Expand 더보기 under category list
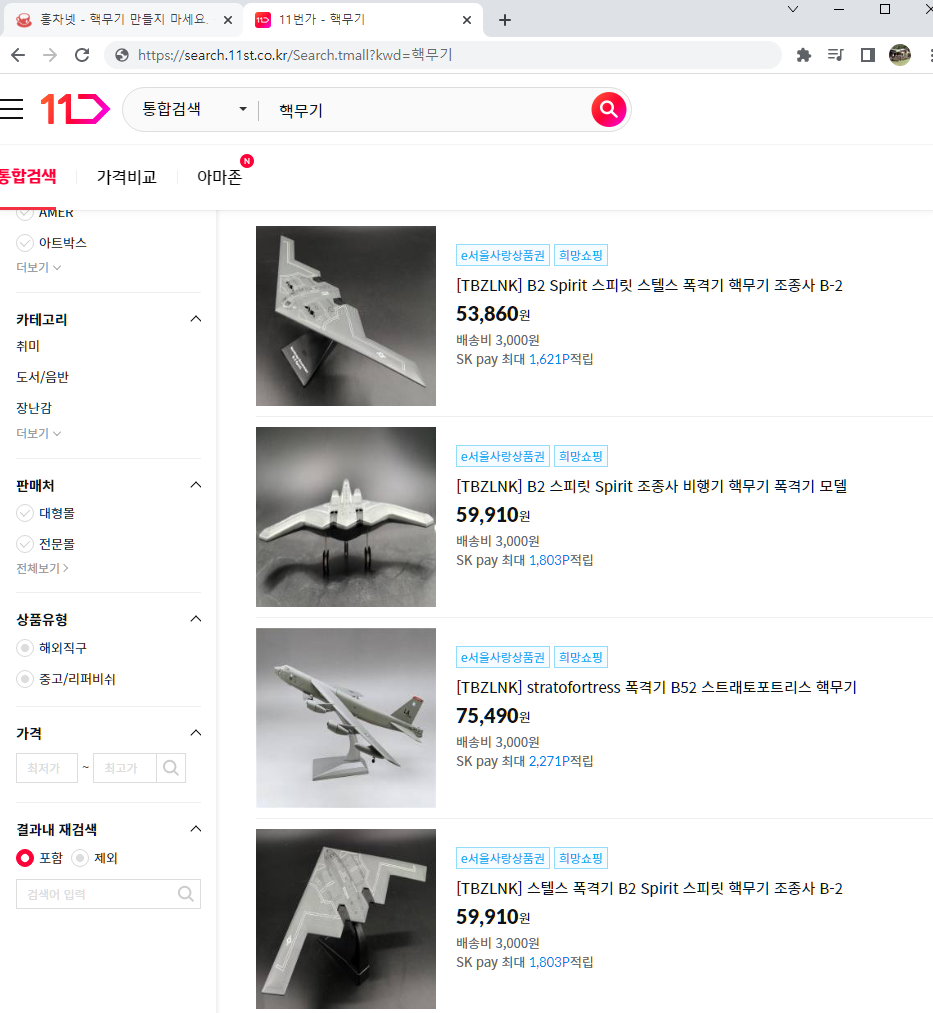This screenshot has height=1013, width=933. pyautogui.click(x=39, y=433)
